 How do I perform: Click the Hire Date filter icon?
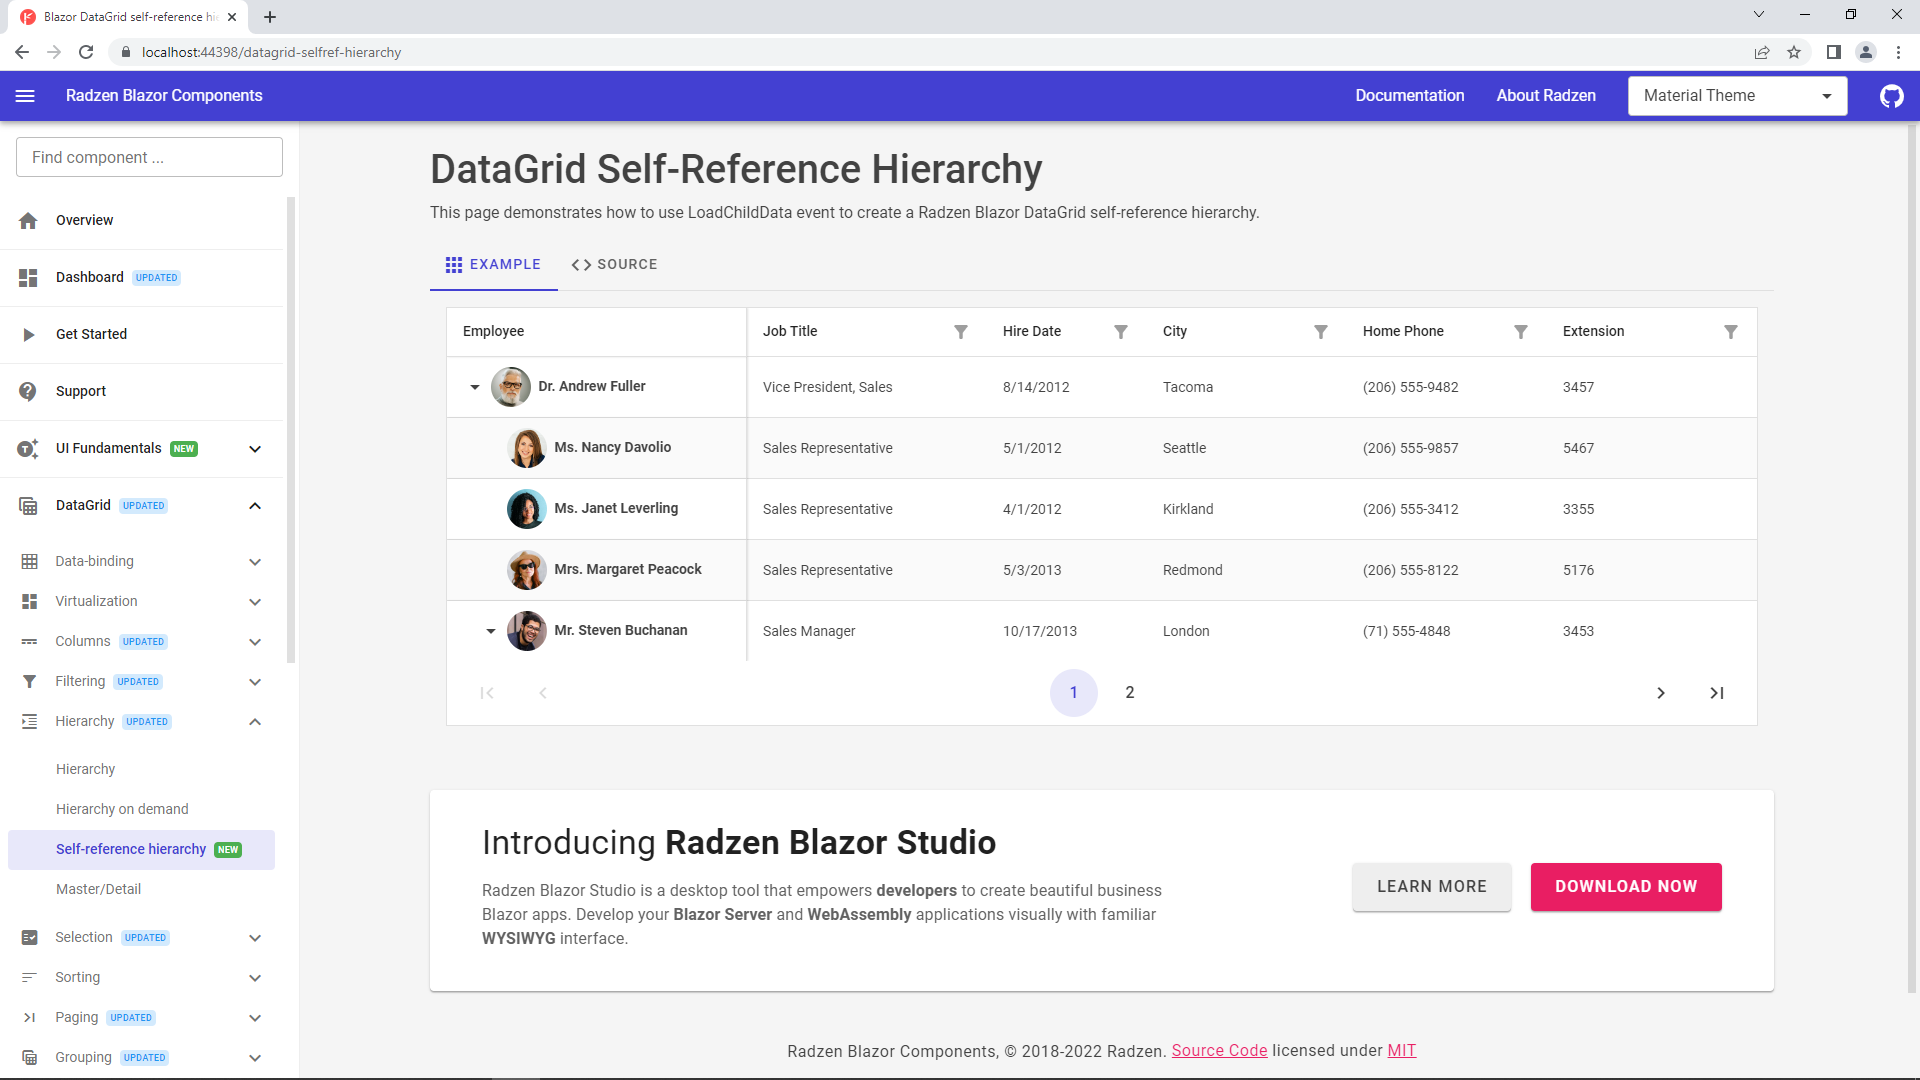pos(1120,332)
